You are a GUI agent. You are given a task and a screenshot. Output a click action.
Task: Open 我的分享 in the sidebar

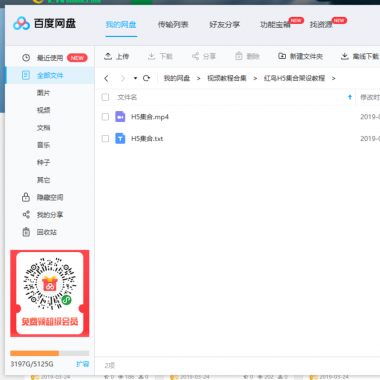(x=50, y=215)
